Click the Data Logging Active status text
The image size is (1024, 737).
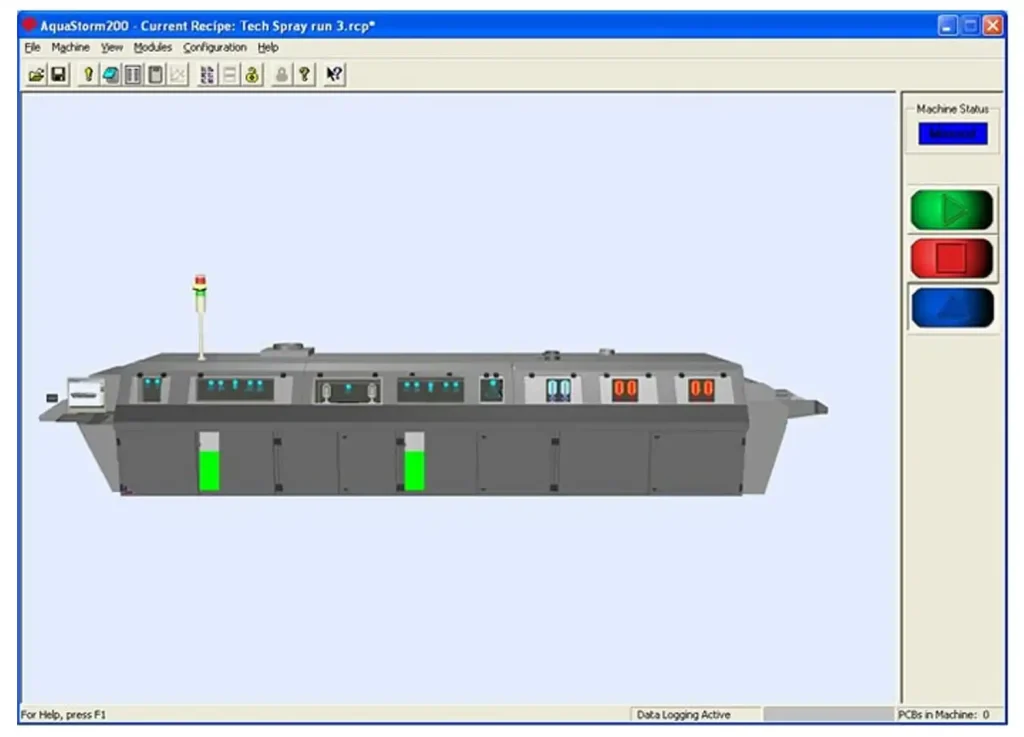click(683, 715)
